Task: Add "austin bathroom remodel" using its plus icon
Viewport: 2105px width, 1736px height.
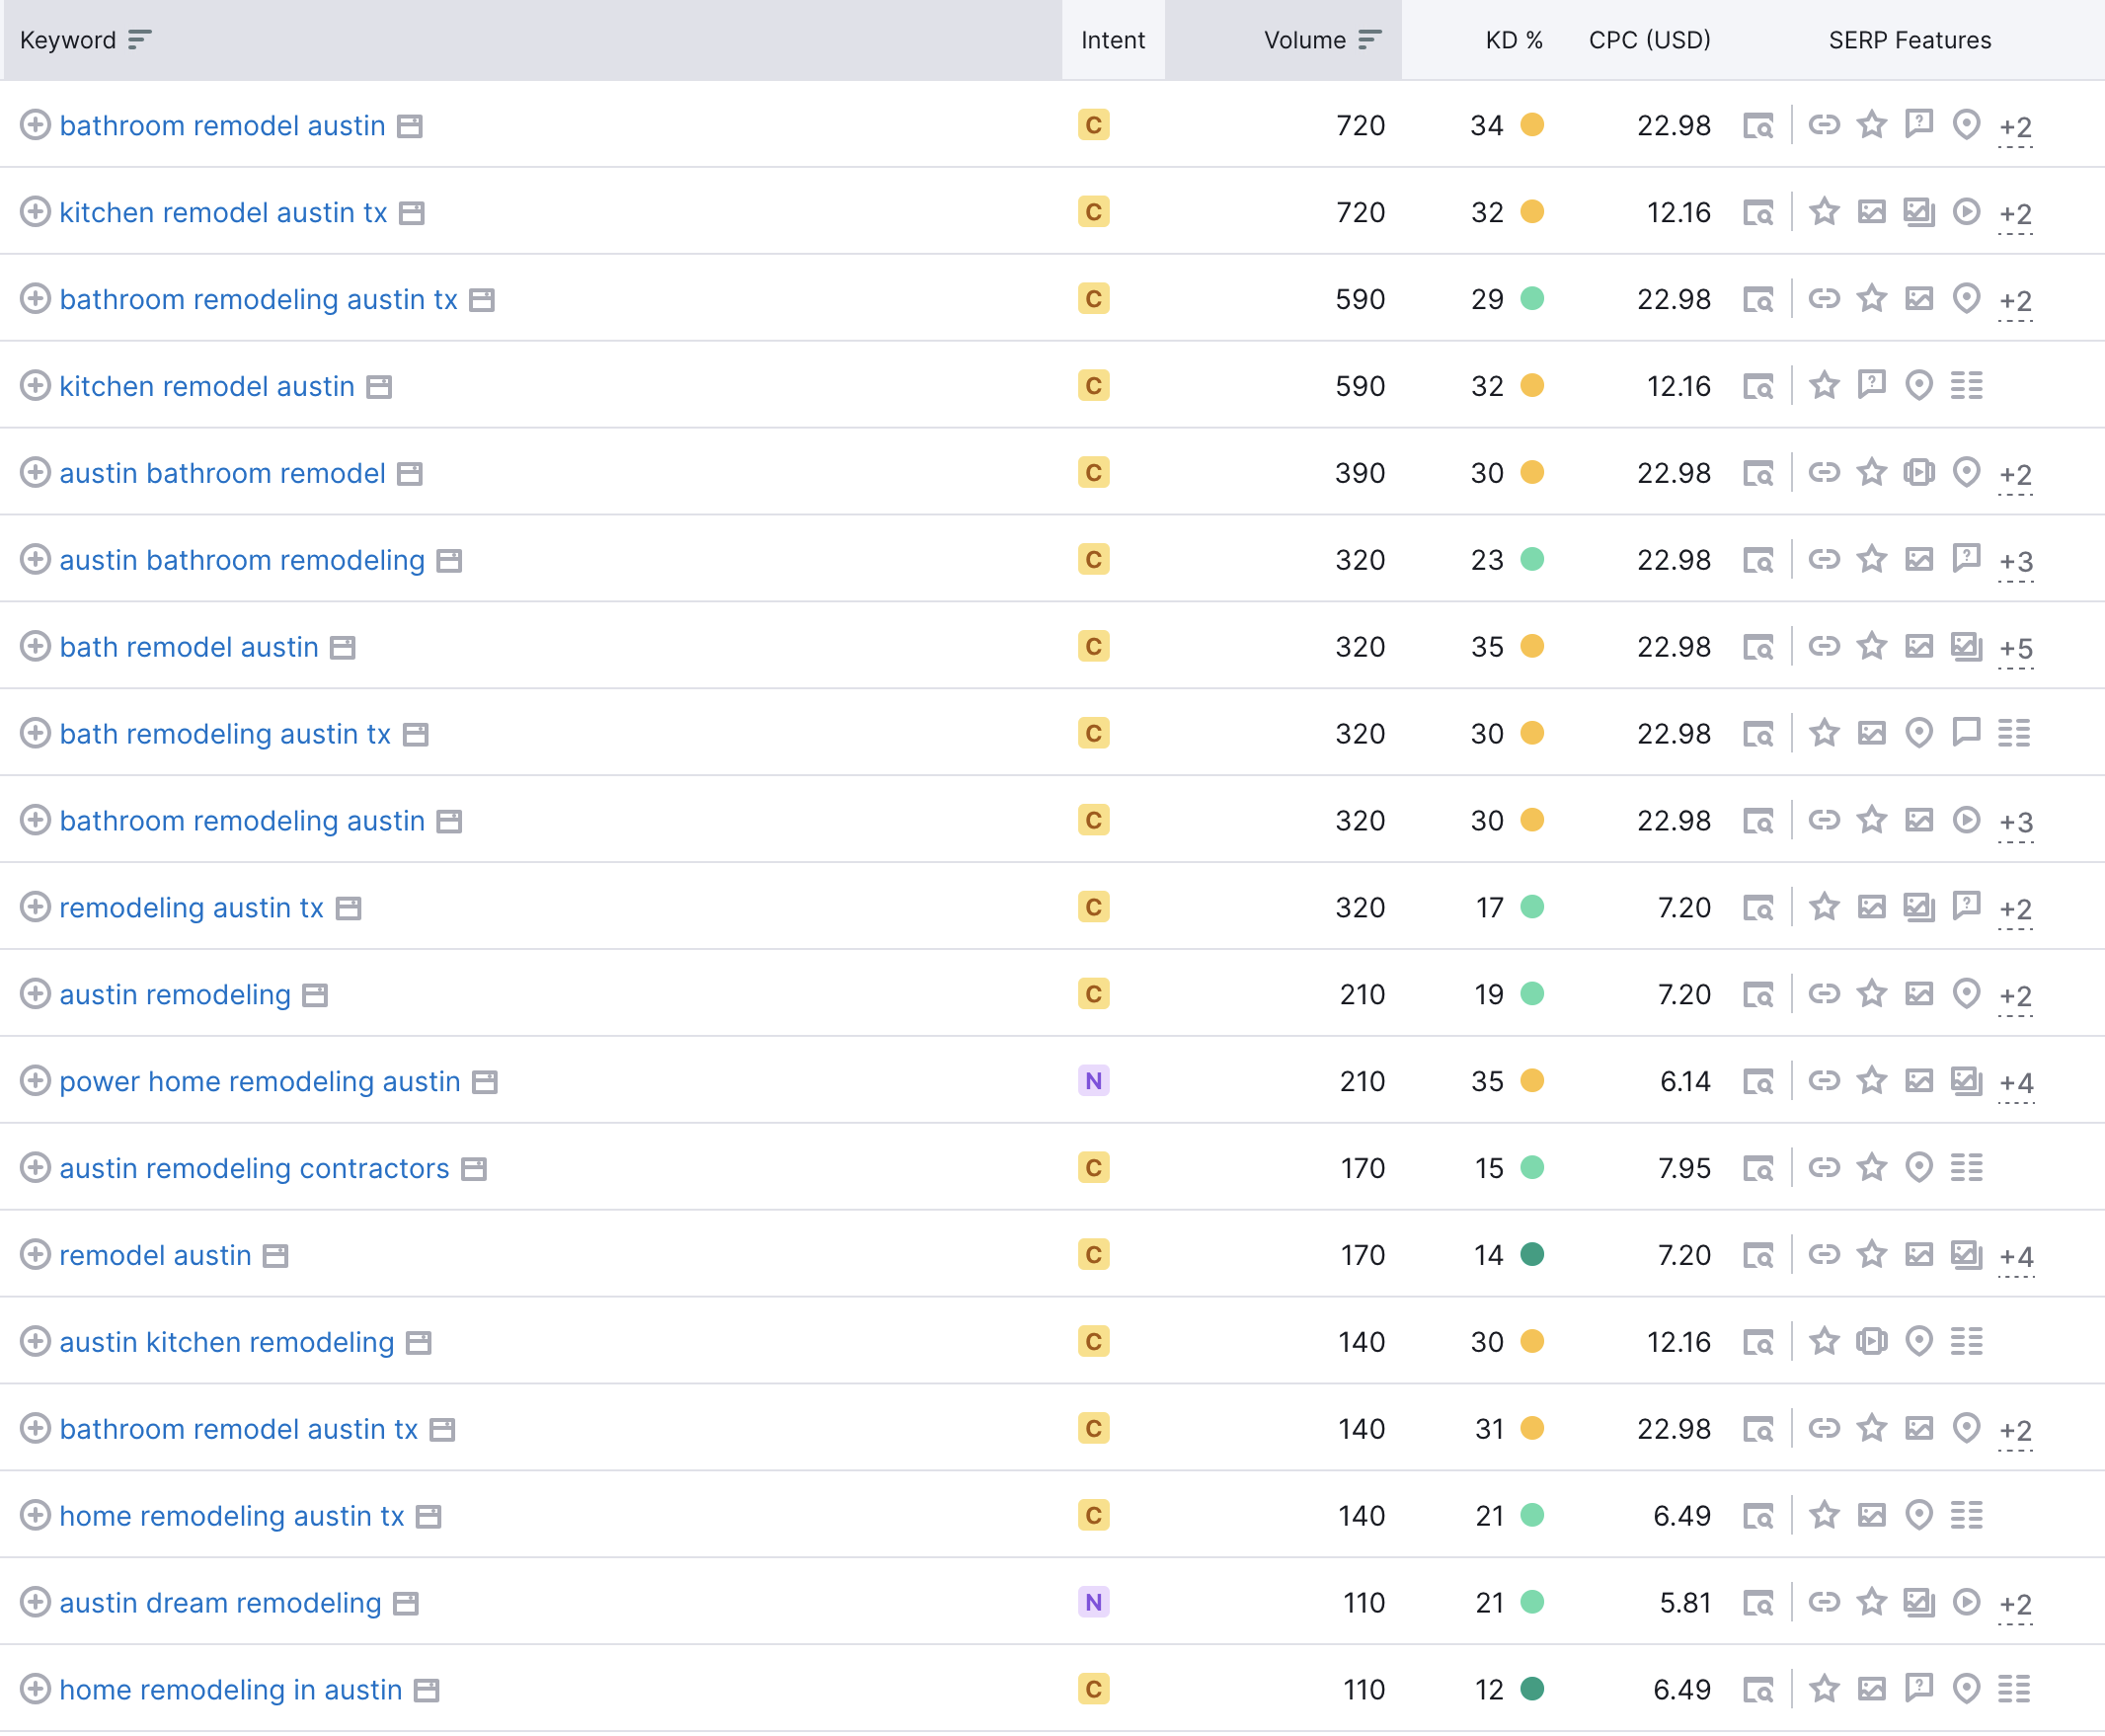Action: click(x=36, y=473)
